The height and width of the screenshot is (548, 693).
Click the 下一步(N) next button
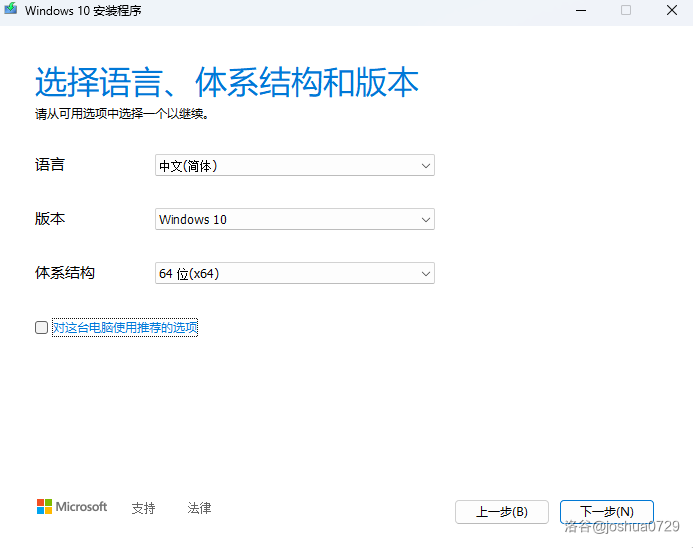tap(606, 512)
